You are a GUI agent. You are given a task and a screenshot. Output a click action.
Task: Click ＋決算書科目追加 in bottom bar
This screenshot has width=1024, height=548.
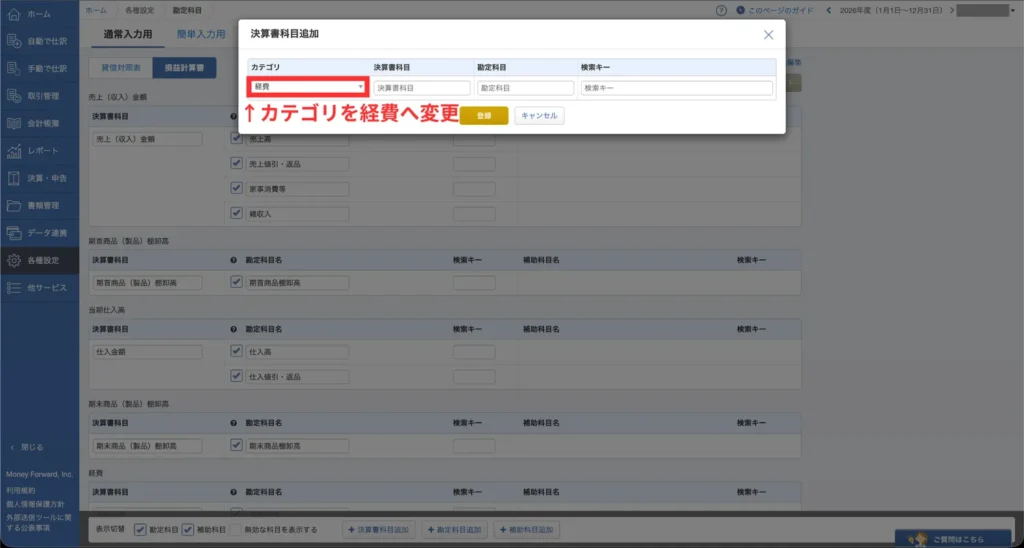[379, 530]
